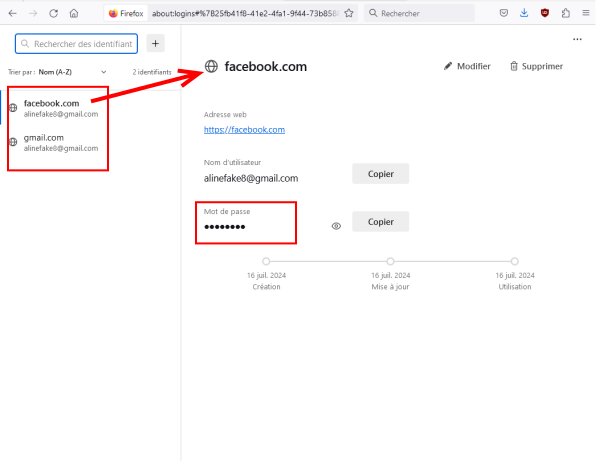
Task: Click the username alinefake8@gmail.com value
Action: [x=251, y=178]
